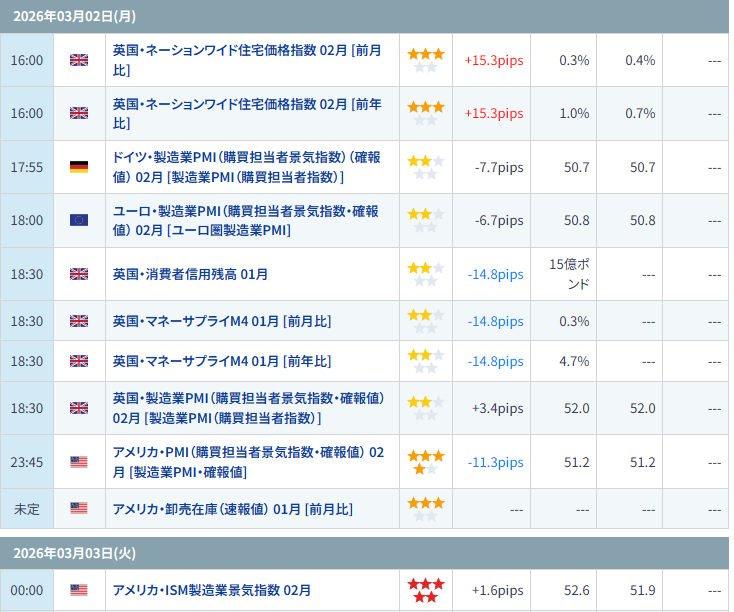Open the アメリカ・卸売在庫 (速報値) link

[x=232, y=509]
